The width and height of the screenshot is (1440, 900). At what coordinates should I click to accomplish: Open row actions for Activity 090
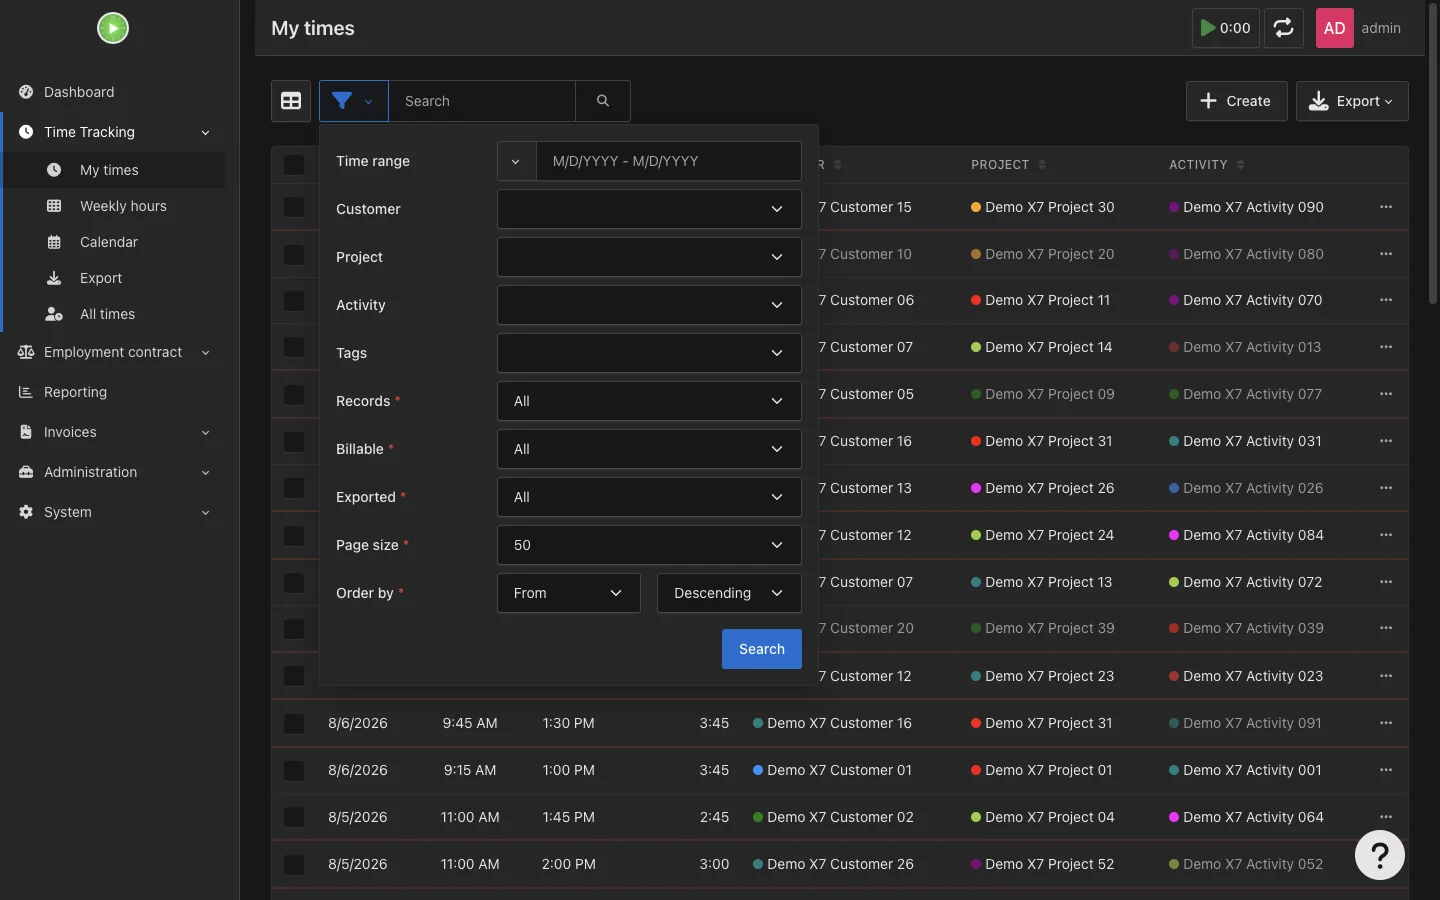pos(1386,207)
